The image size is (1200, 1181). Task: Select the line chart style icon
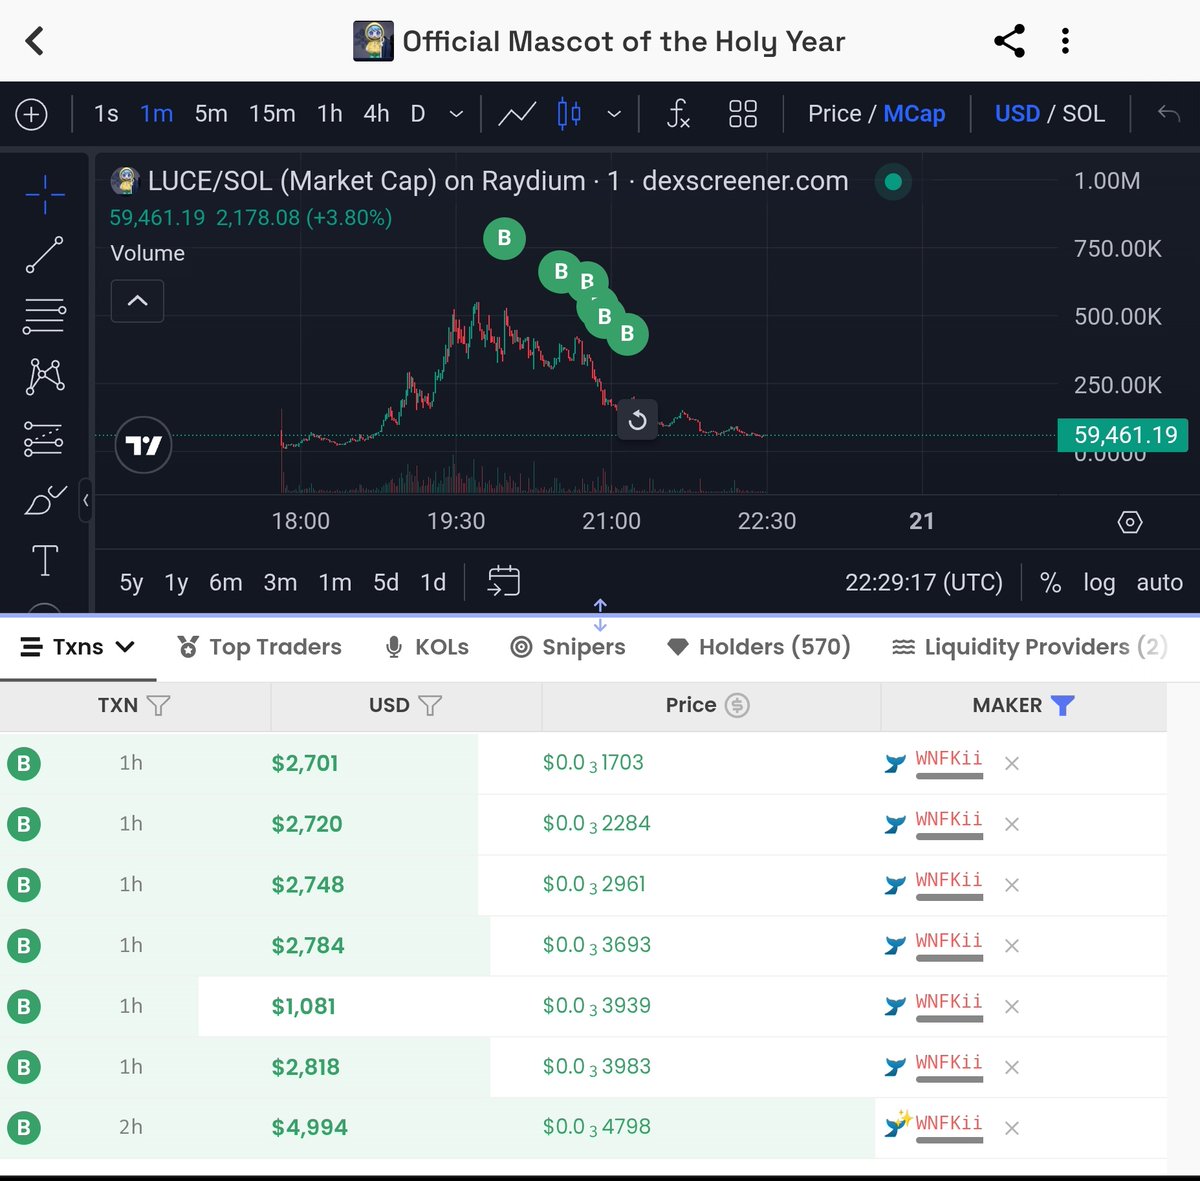(517, 114)
